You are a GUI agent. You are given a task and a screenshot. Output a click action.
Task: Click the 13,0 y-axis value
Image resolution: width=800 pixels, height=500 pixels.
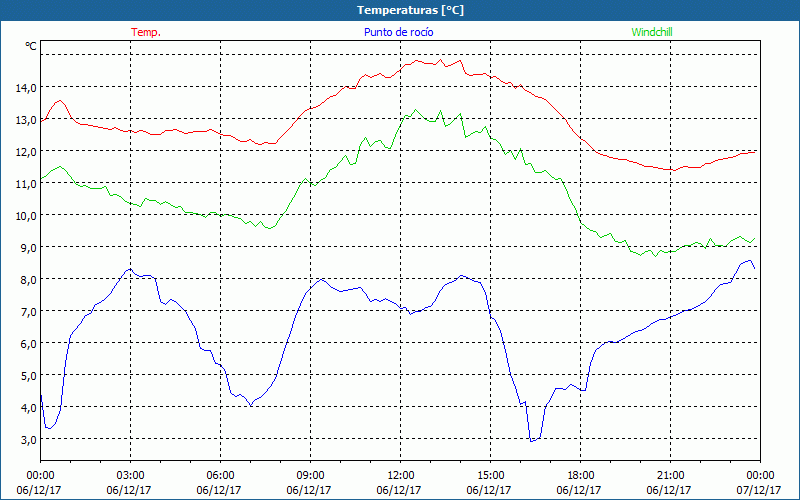(x=26, y=120)
